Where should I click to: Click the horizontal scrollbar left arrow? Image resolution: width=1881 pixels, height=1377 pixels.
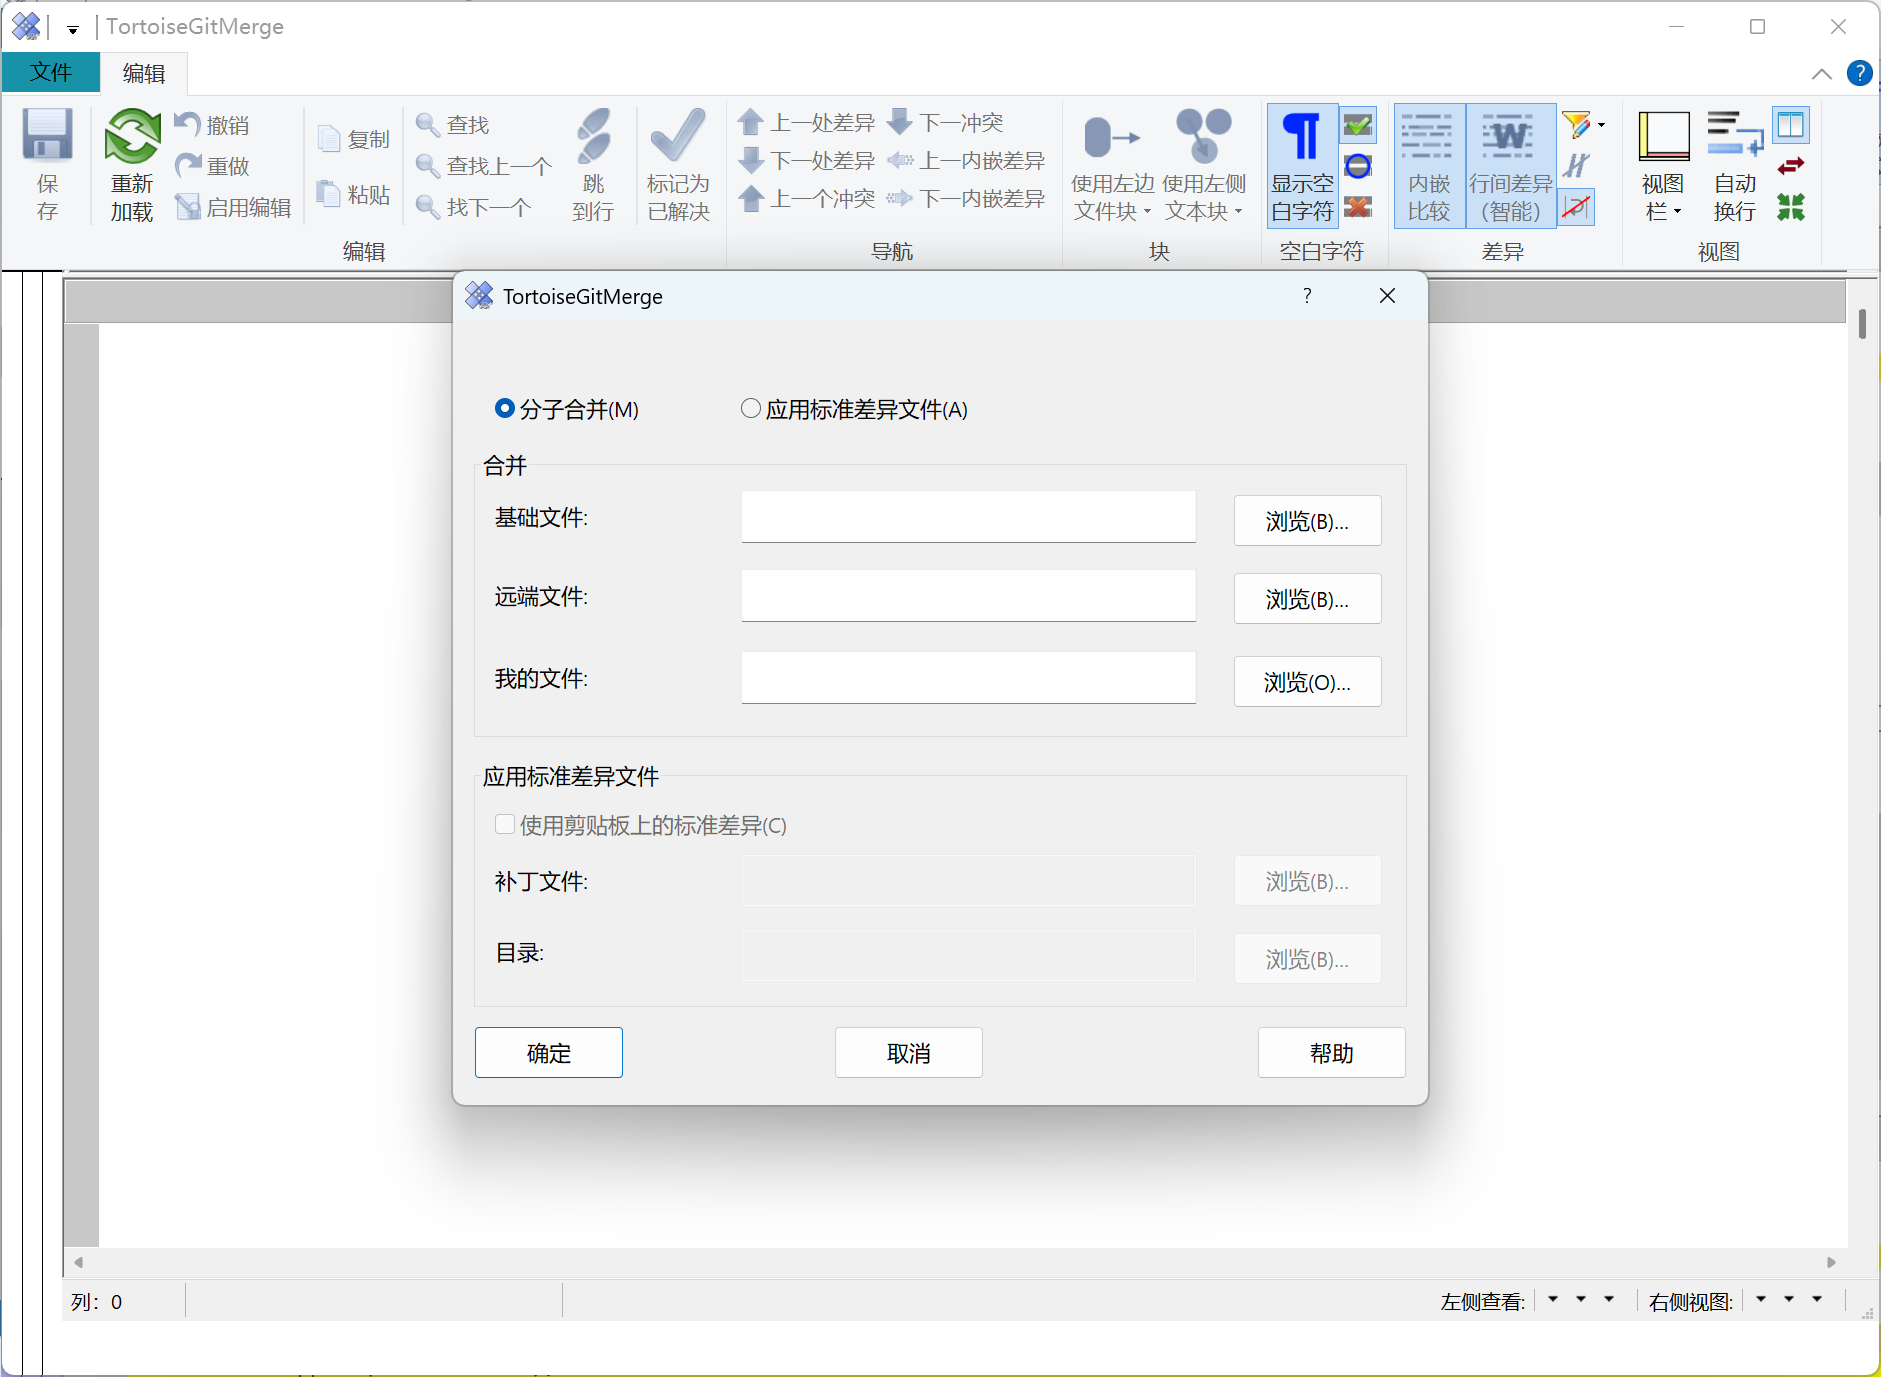click(x=78, y=1262)
